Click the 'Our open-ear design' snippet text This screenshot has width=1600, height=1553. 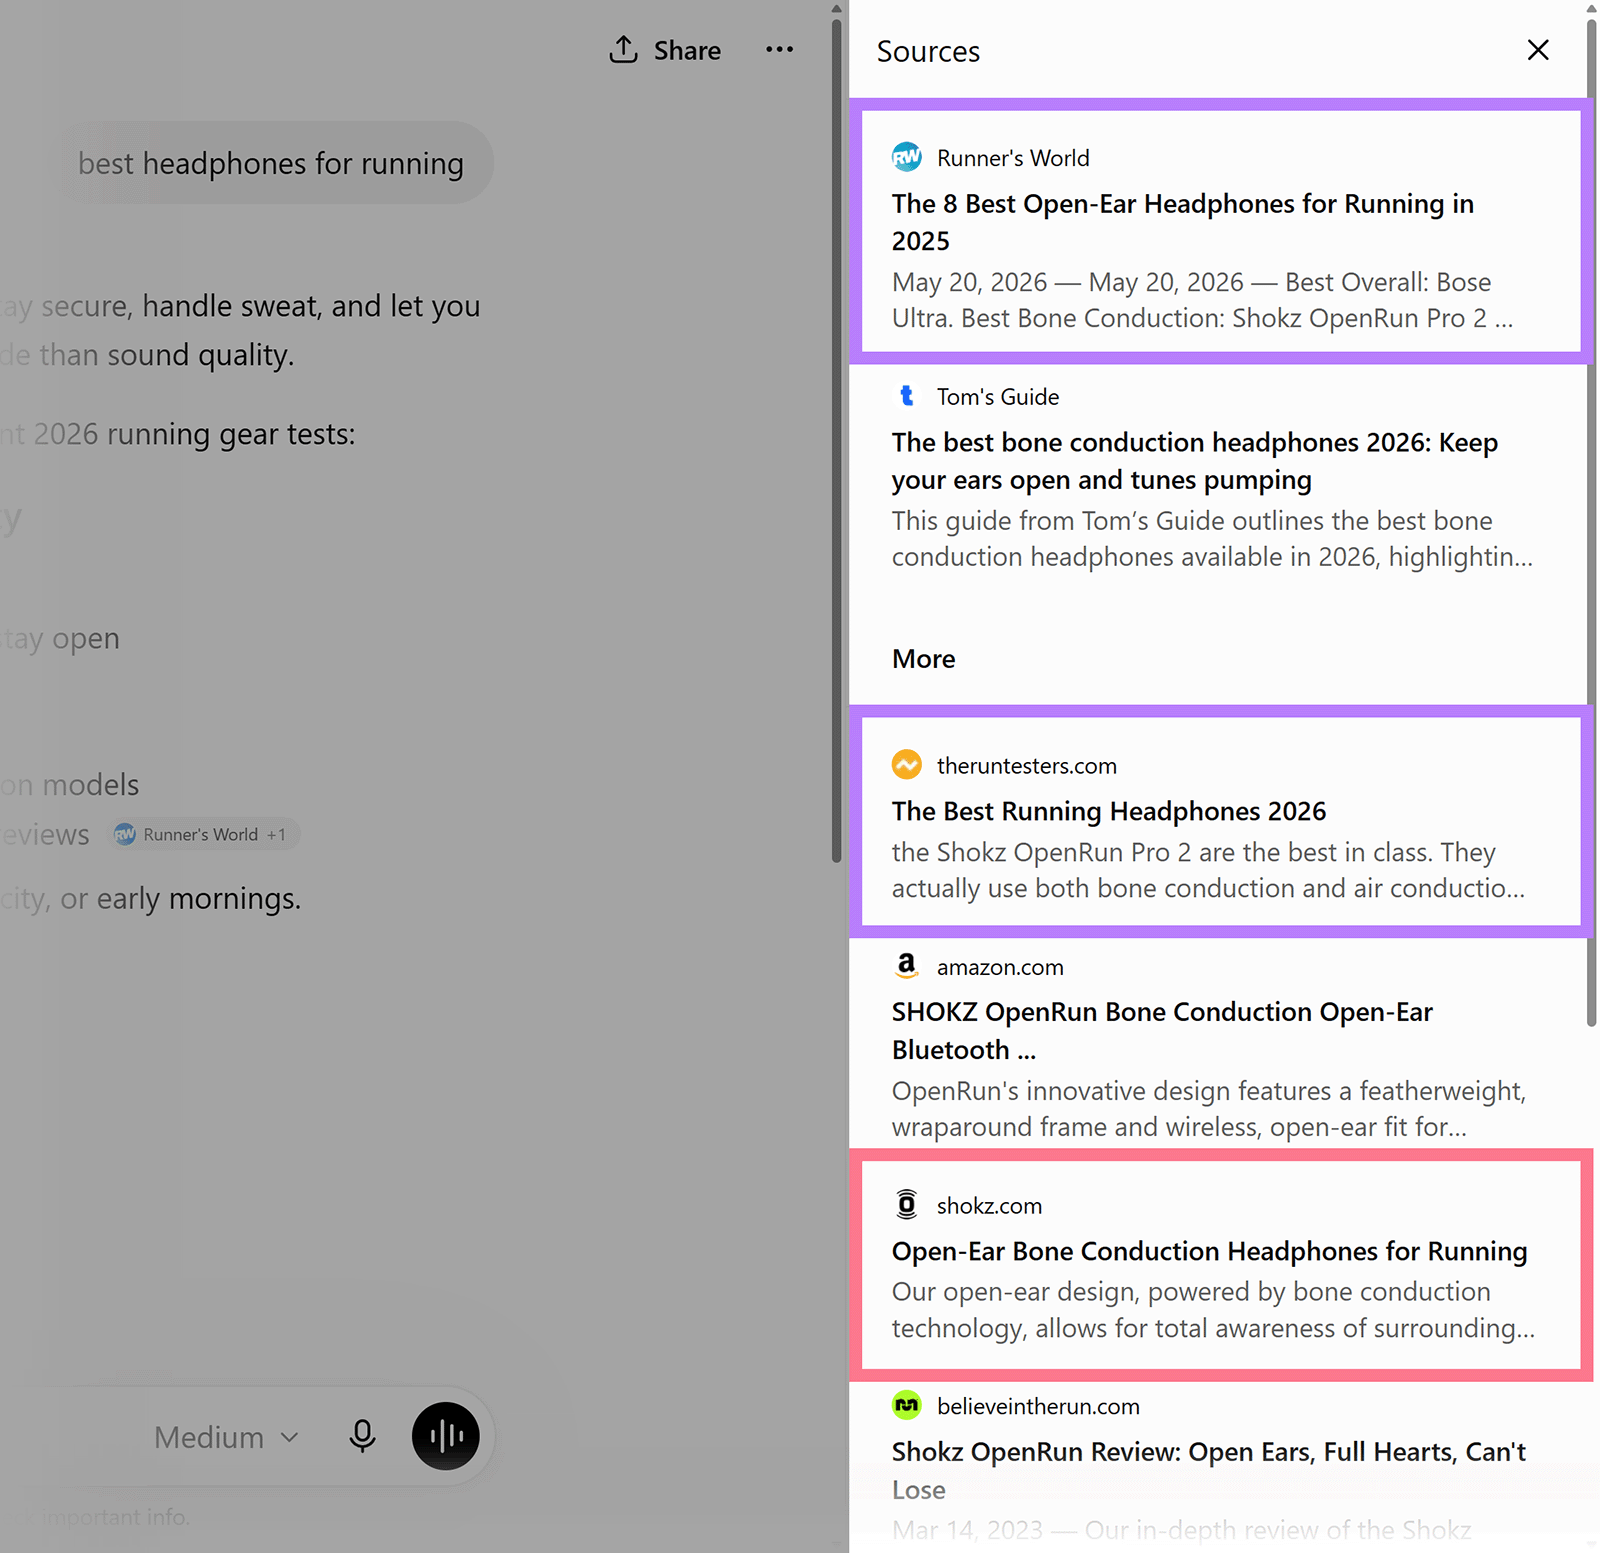(1213, 1310)
